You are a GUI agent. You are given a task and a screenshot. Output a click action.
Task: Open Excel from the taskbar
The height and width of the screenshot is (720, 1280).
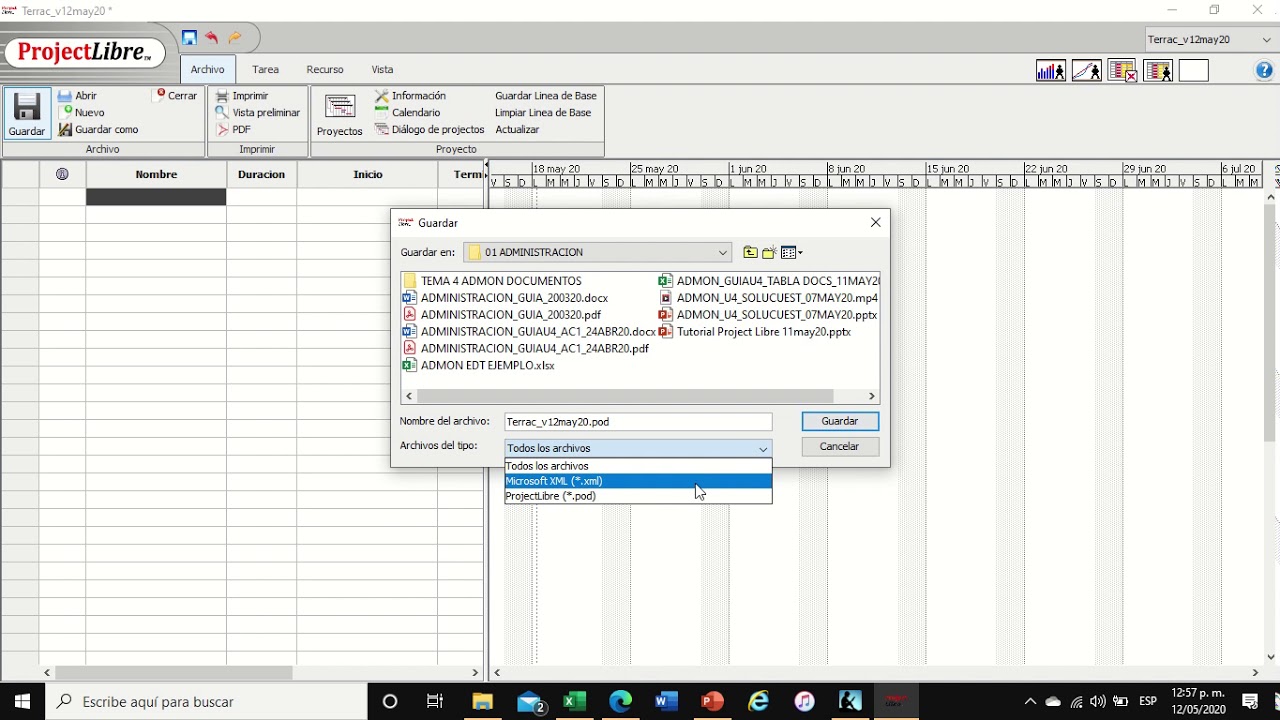click(x=574, y=702)
